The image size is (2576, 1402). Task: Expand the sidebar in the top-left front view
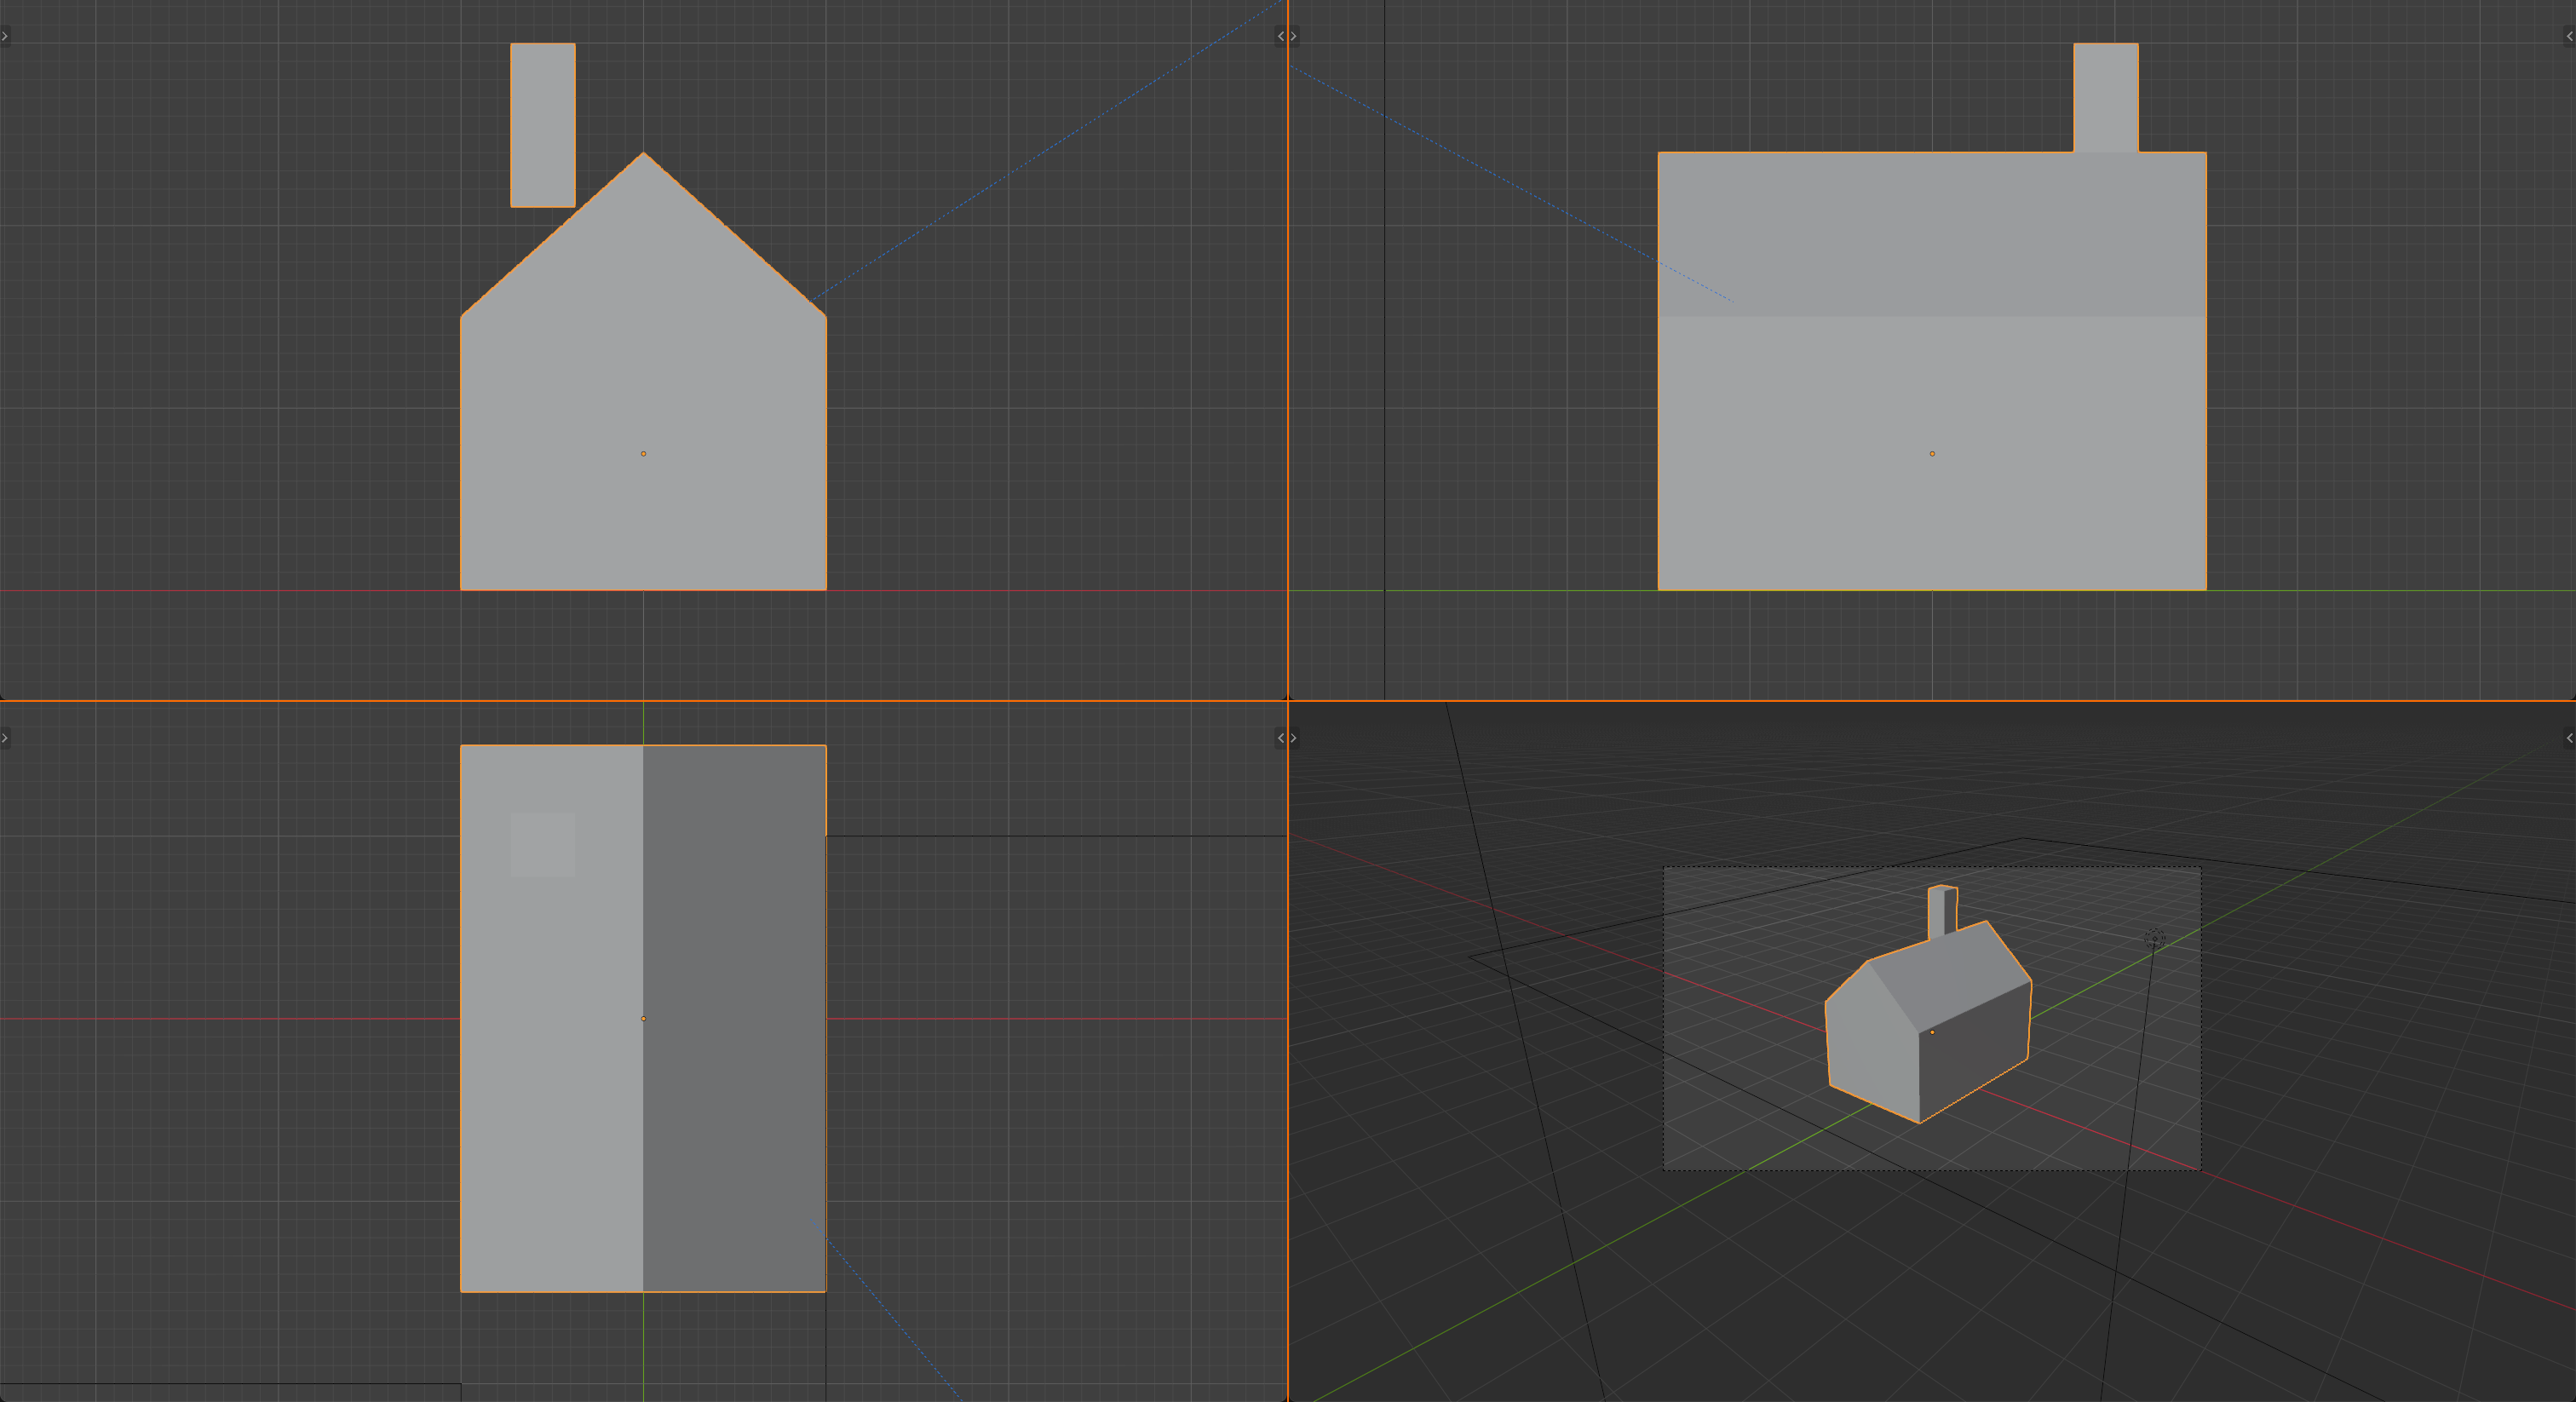click(x=1280, y=36)
